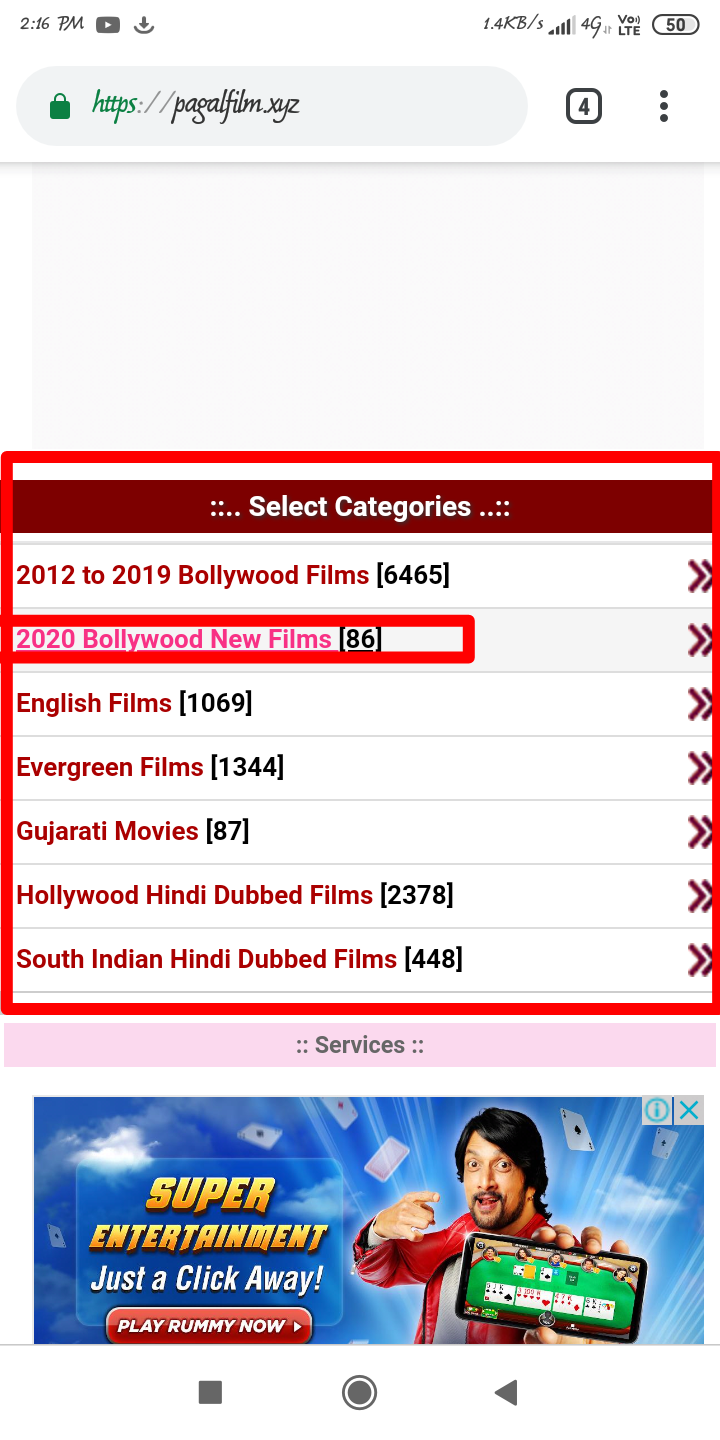The width and height of the screenshot is (720, 1440).
Task: Open Hollywood Hindi Dubbed Films category
Action: [194, 895]
